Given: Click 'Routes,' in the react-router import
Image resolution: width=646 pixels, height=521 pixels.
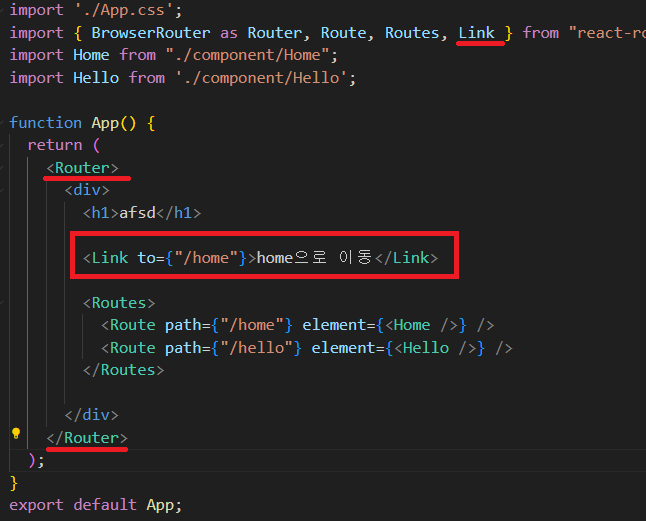Looking at the screenshot, I should click(416, 33).
